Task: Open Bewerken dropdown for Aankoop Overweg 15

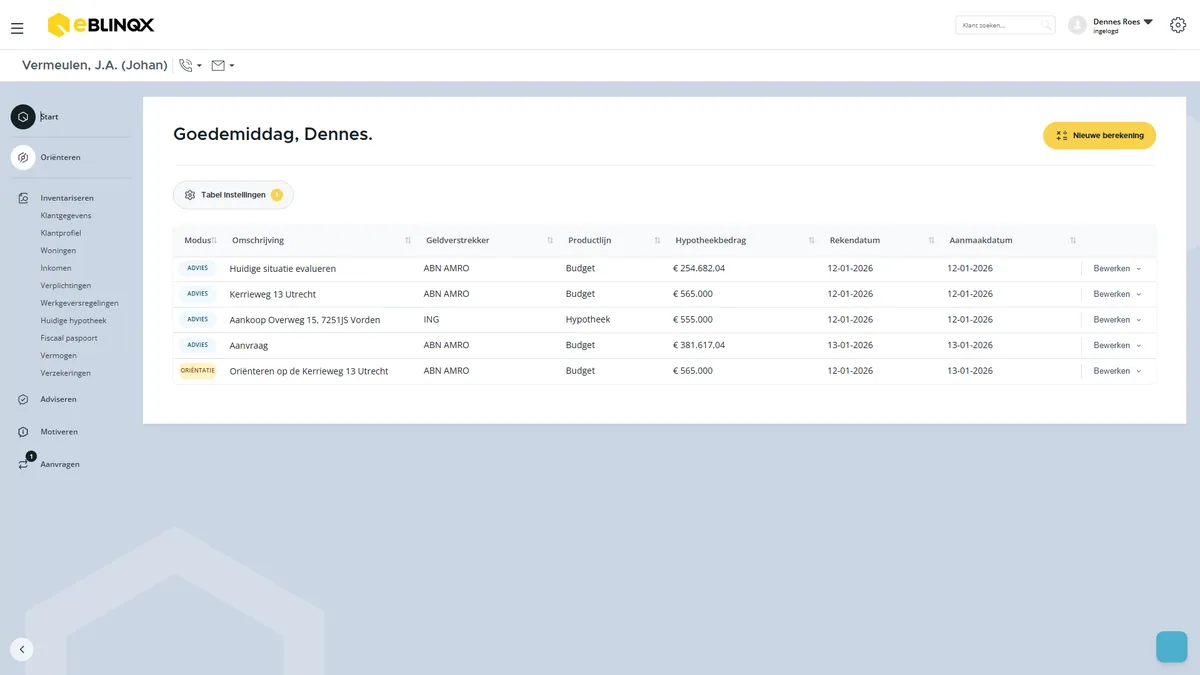Action: (1117, 320)
